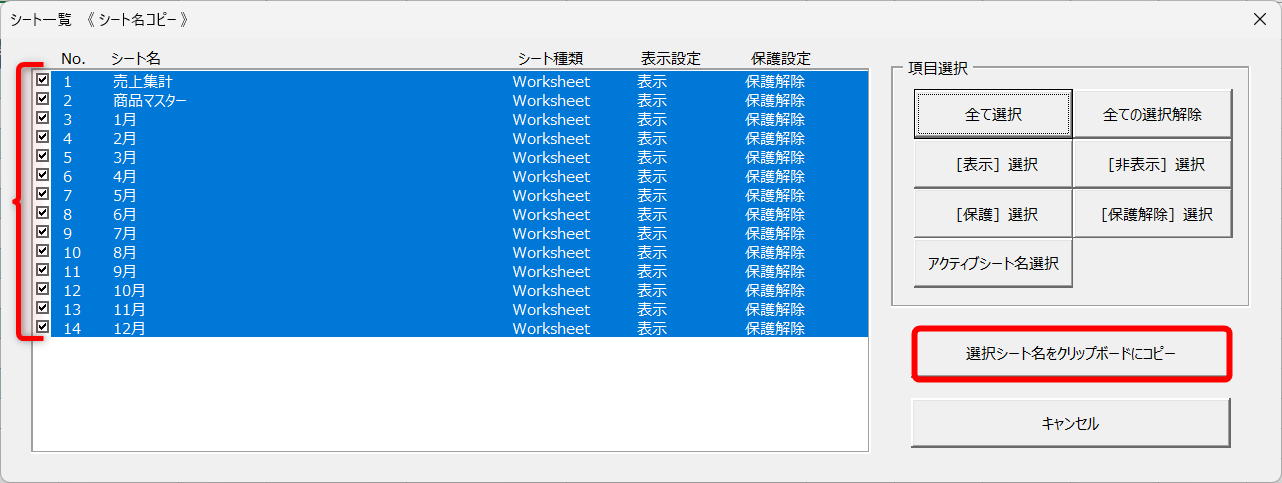Viewport: 1282px width, 483px height.
Task: Click the 表示設定 column header
Action: (671, 59)
